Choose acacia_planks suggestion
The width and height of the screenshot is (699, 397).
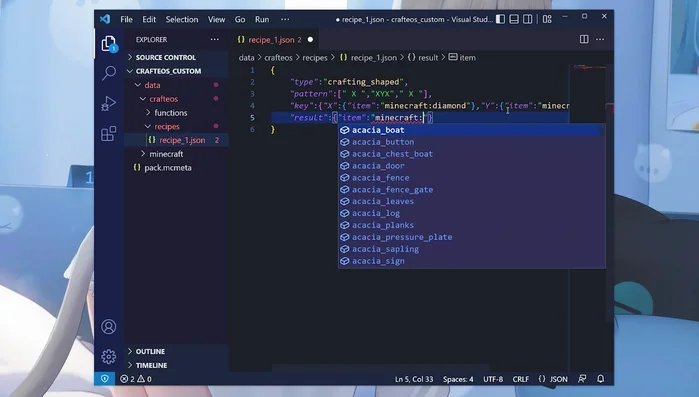[x=472, y=225]
